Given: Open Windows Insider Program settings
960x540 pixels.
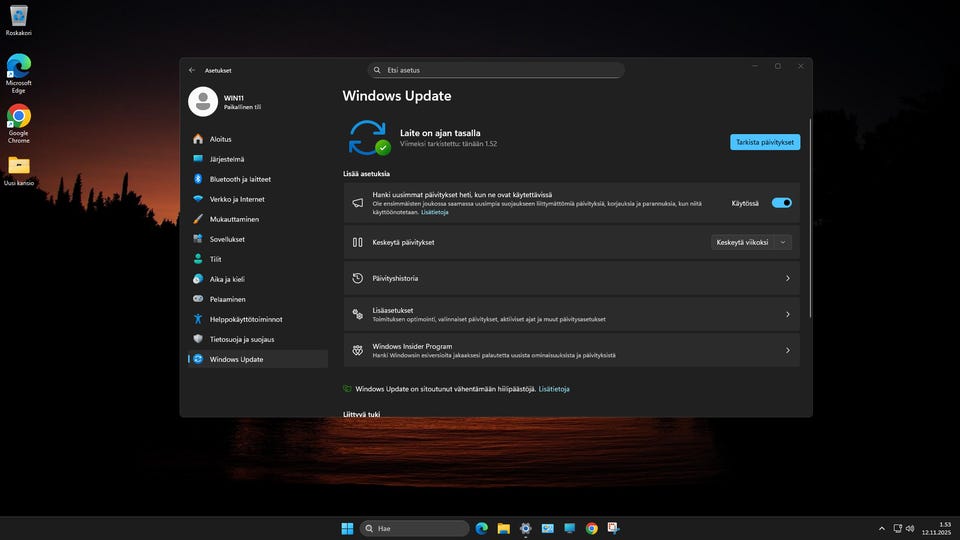Looking at the screenshot, I should pos(571,350).
